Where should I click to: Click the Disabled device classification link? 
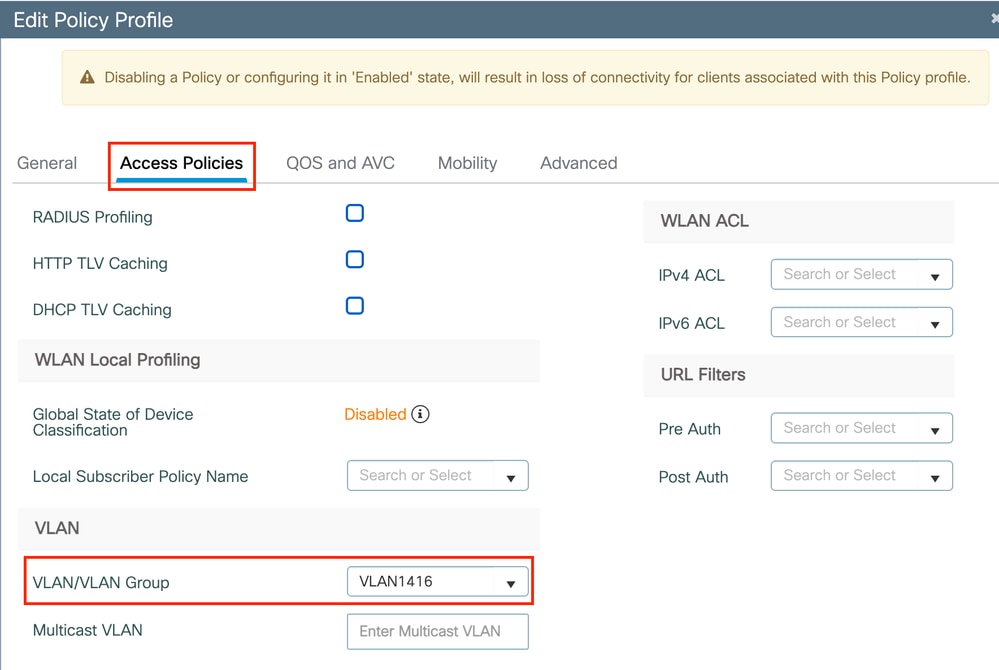[375, 414]
